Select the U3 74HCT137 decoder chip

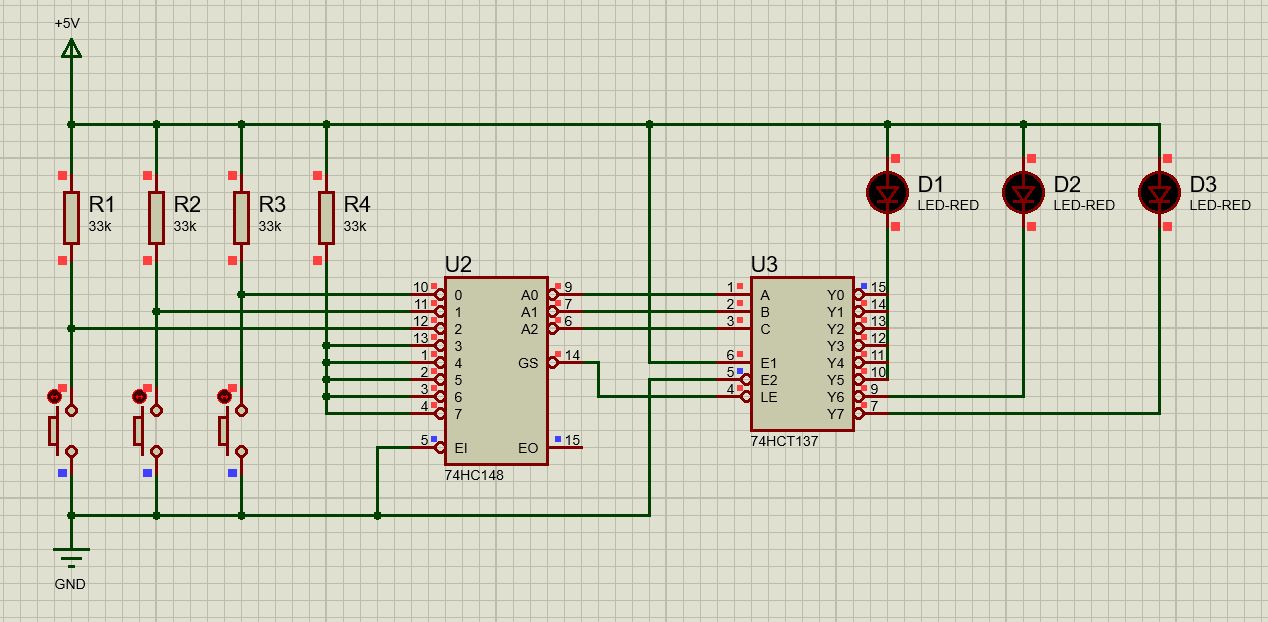(803, 354)
